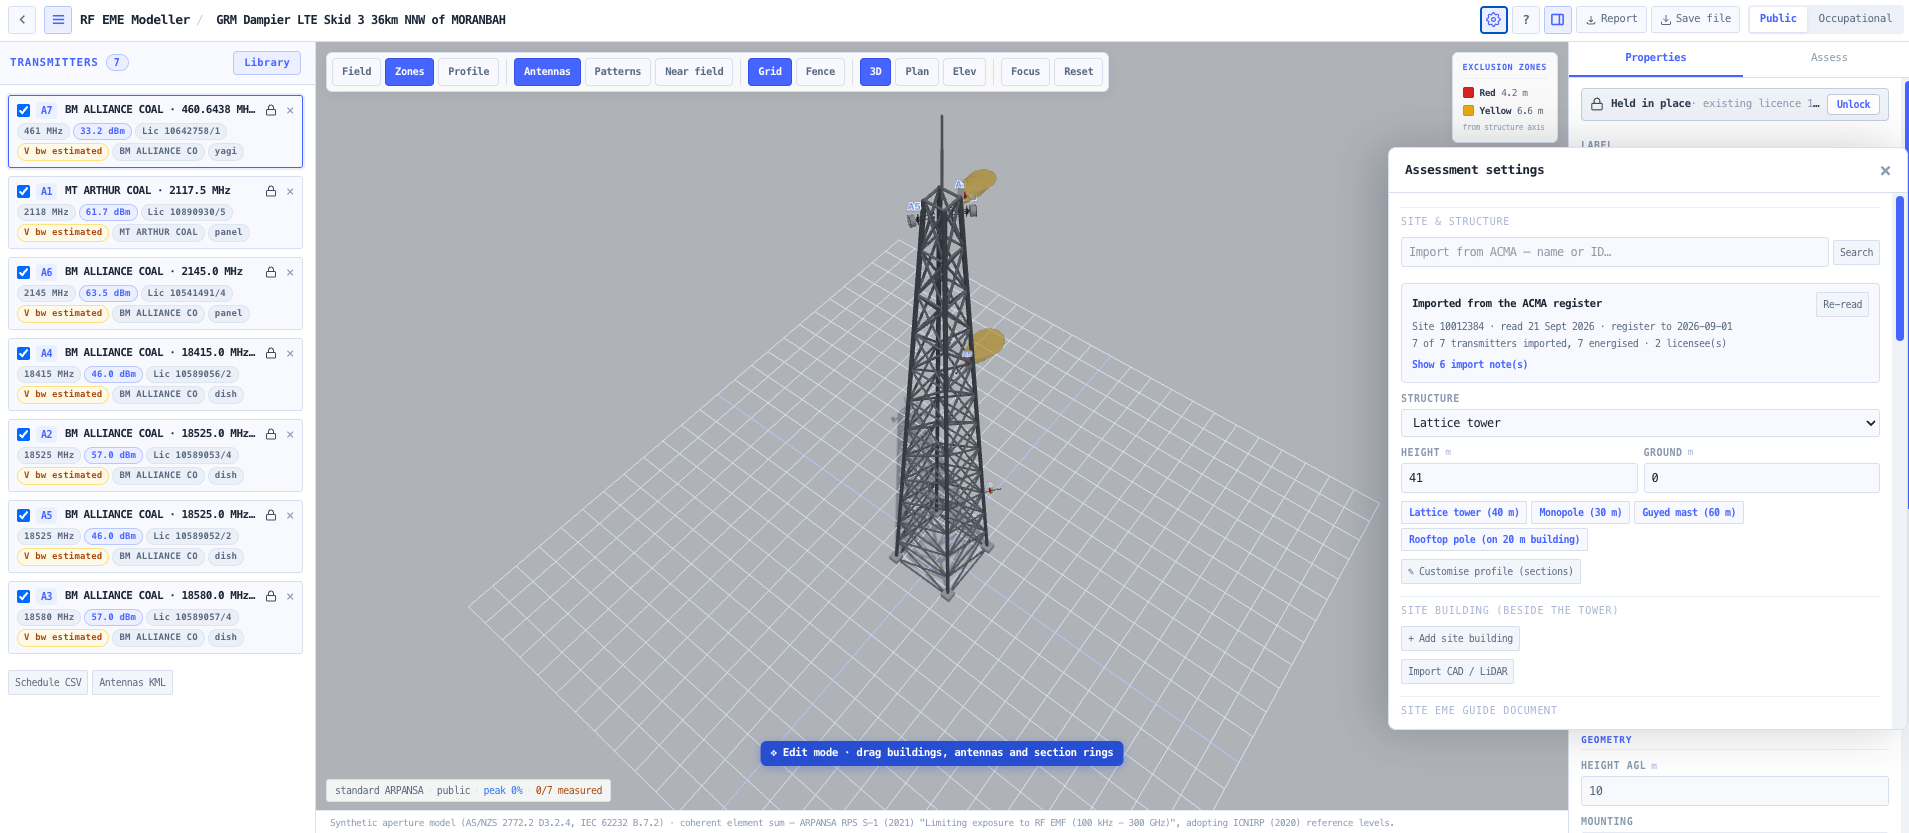Image resolution: width=1909 pixels, height=833 pixels.
Task: Select Public exposure mode
Action: pos(1778,19)
